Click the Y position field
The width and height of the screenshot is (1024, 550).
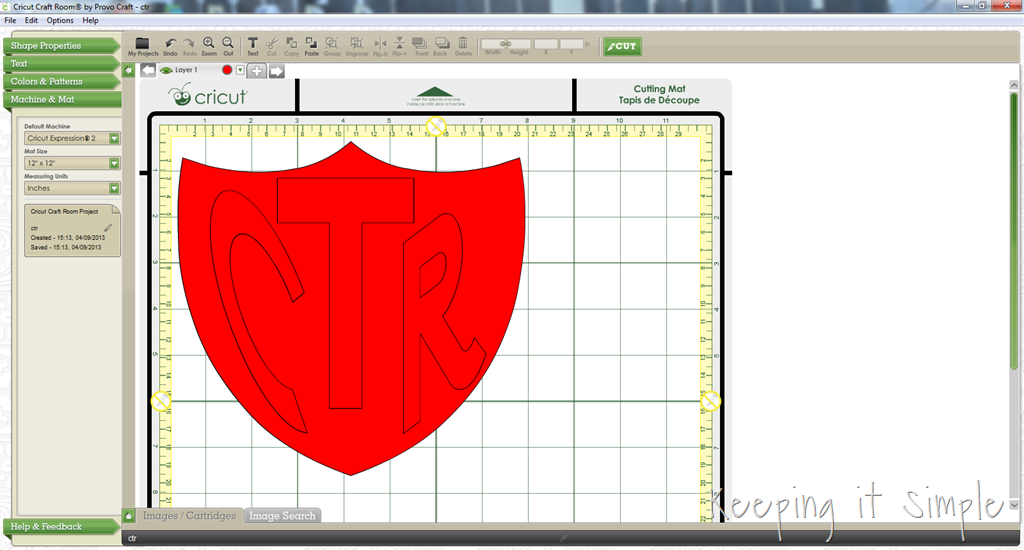571,44
